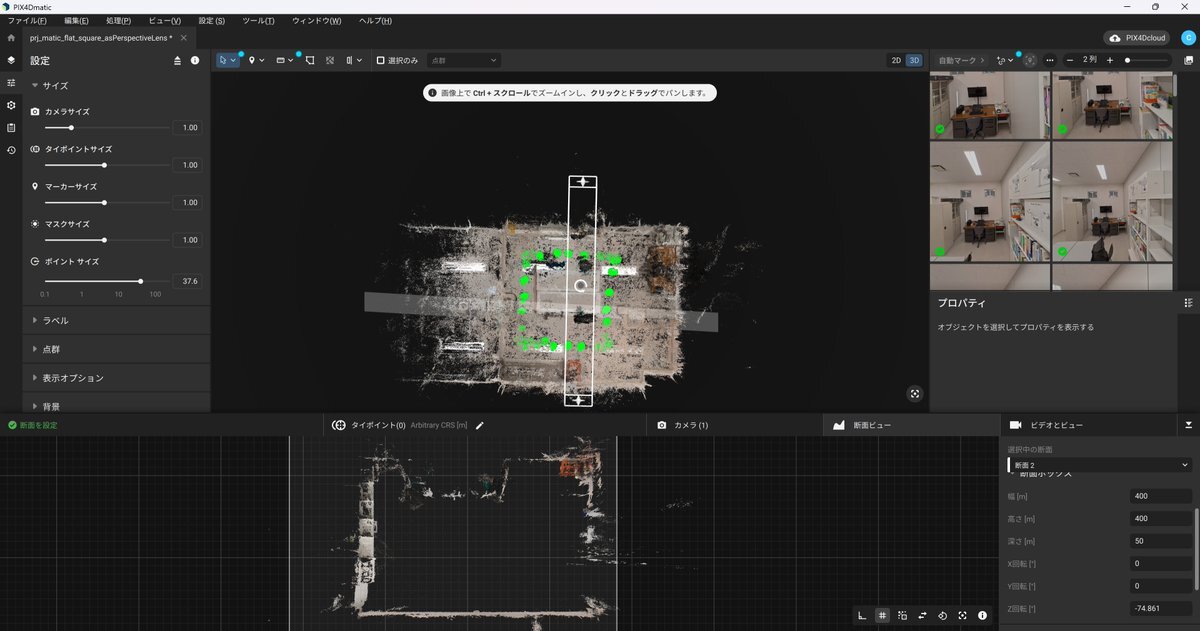Open the 断面 2 selection dropdown
The width and height of the screenshot is (1200, 631).
pyautogui.click(x=1099, y=465)
